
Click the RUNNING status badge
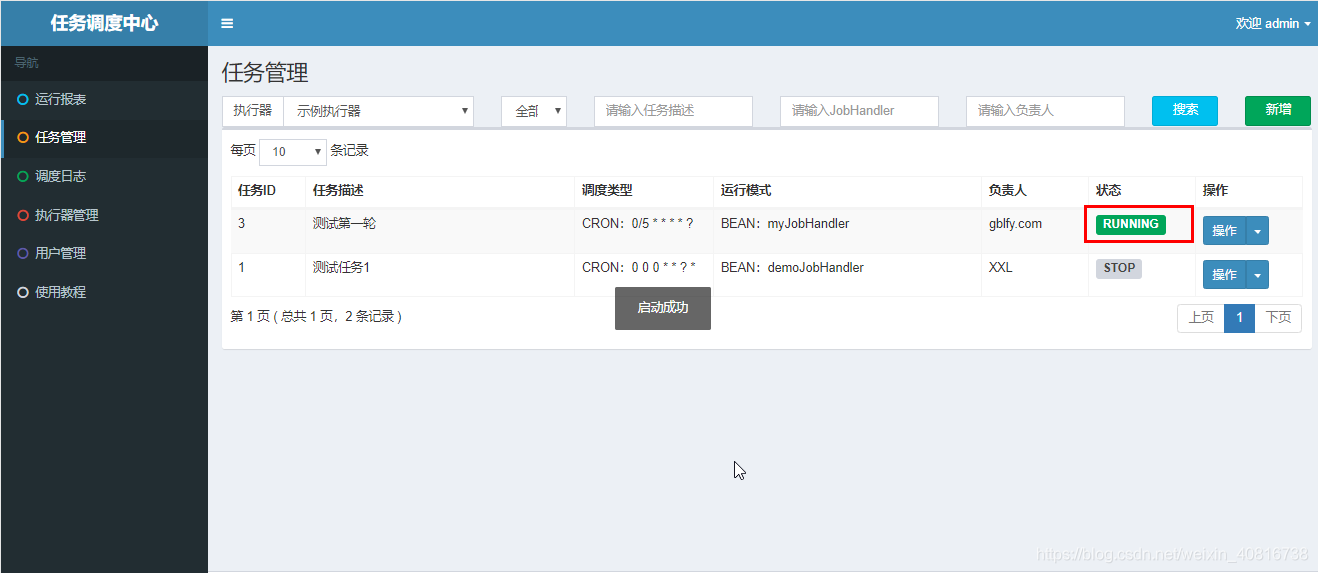(1130, 224)
